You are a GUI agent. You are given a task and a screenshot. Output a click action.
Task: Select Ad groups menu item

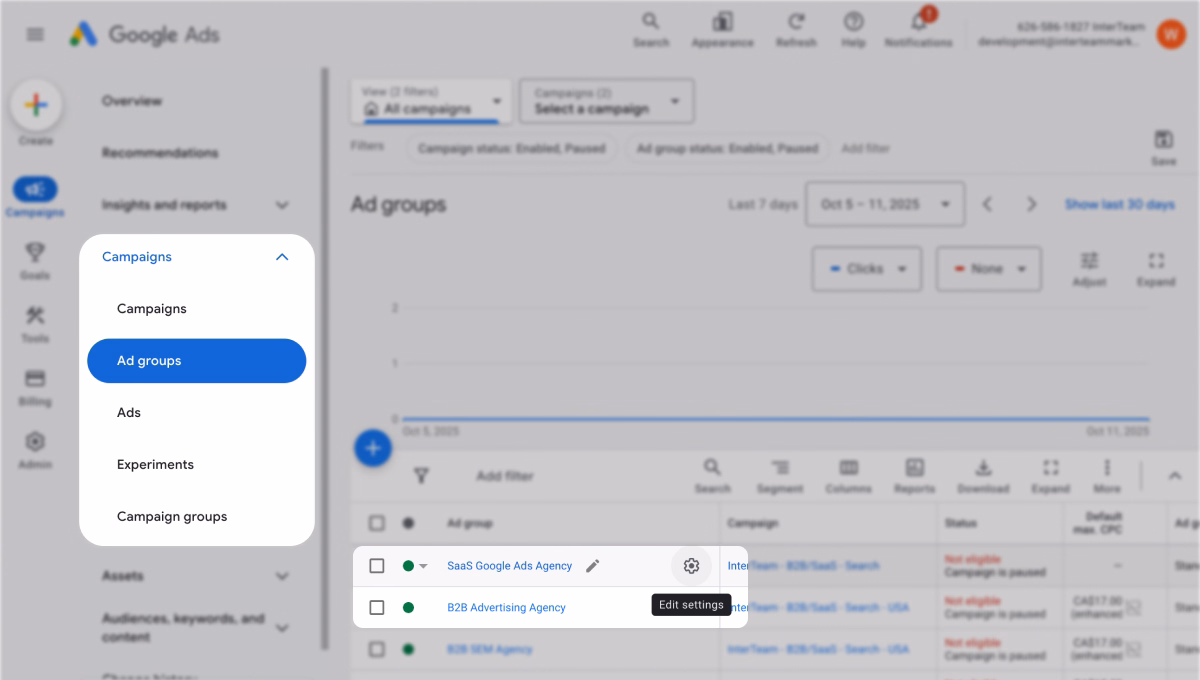point(197,361)
